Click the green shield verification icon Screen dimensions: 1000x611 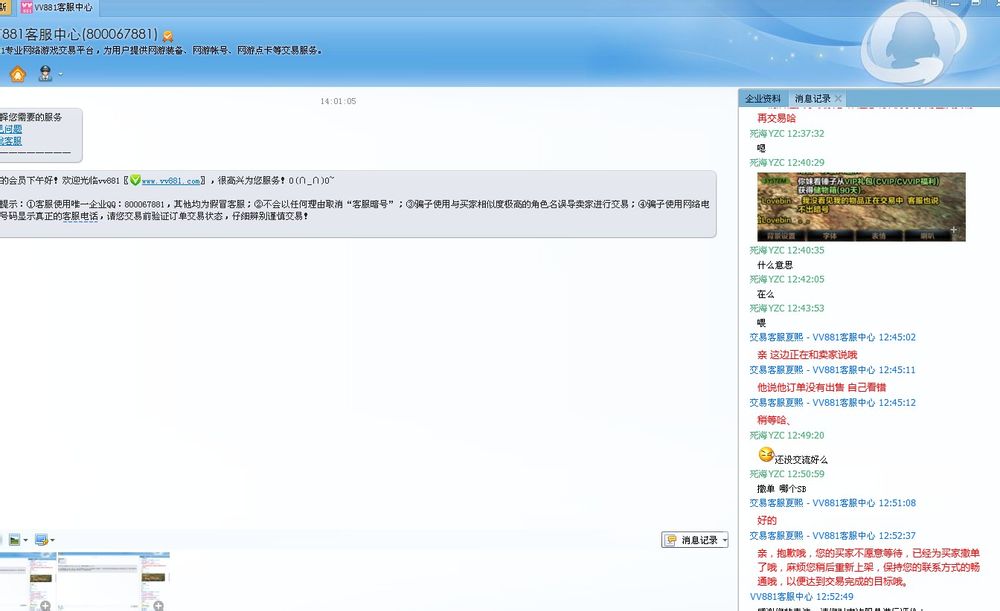pyautogui.click(x=135, y=180)
